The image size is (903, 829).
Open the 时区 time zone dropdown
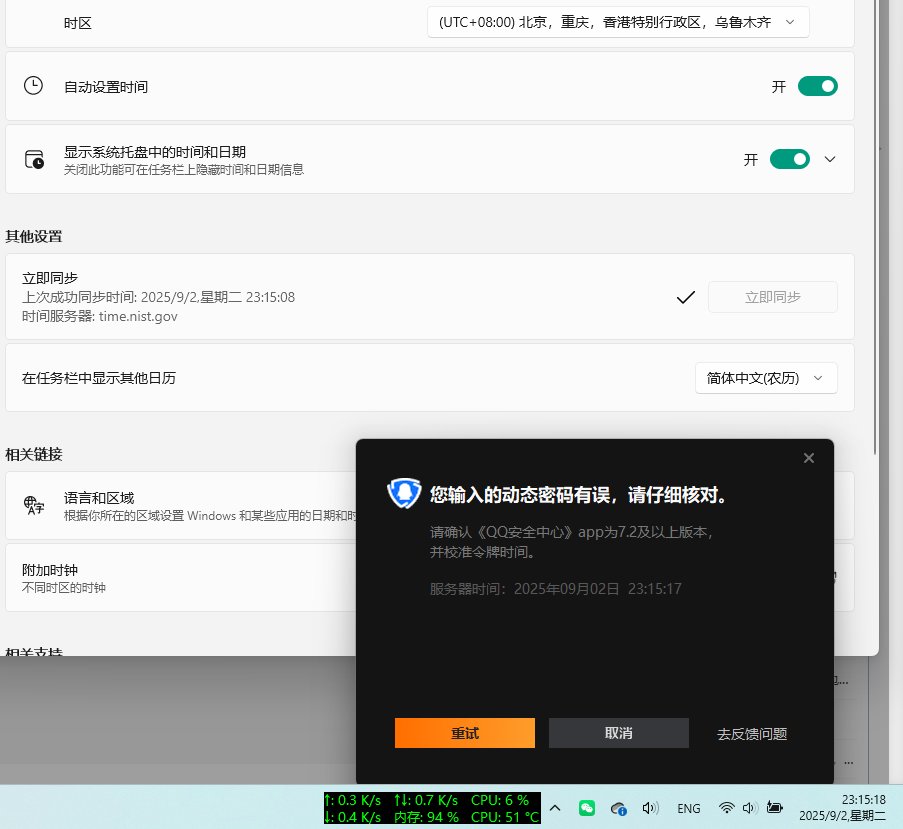point(617,22)
